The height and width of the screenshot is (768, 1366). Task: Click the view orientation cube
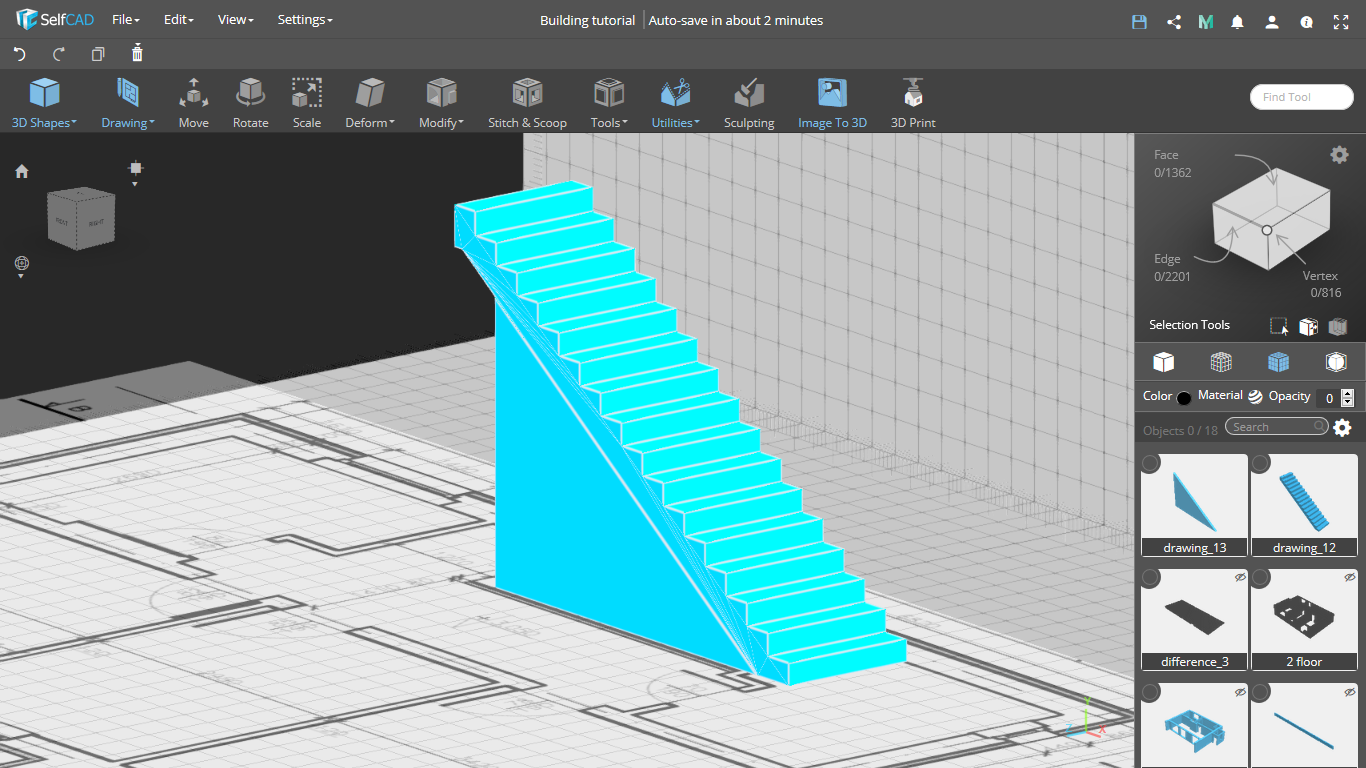pos(81,217)
